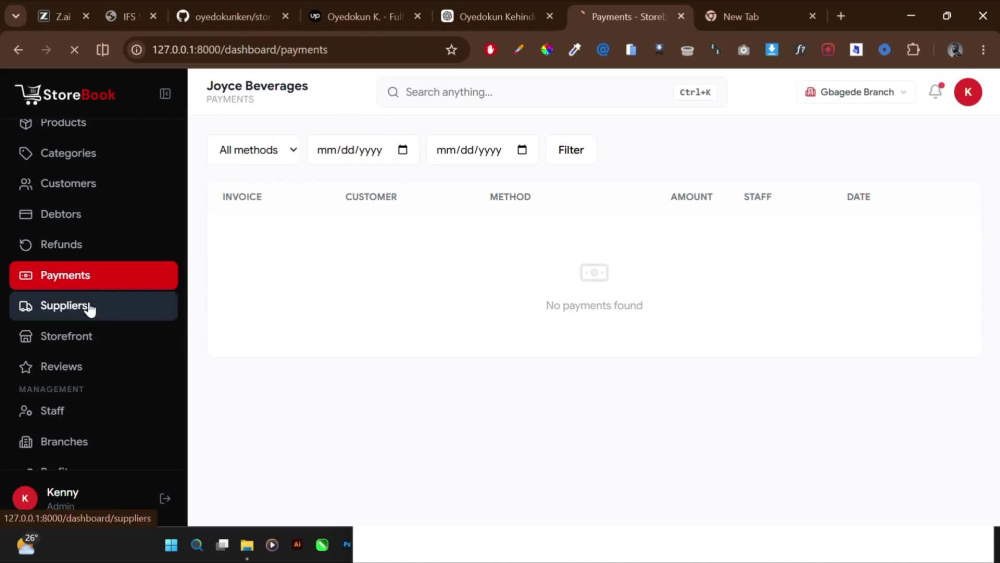Open the Gbagede Branch selector
The image size is (1000, 563).
[856, 92]
